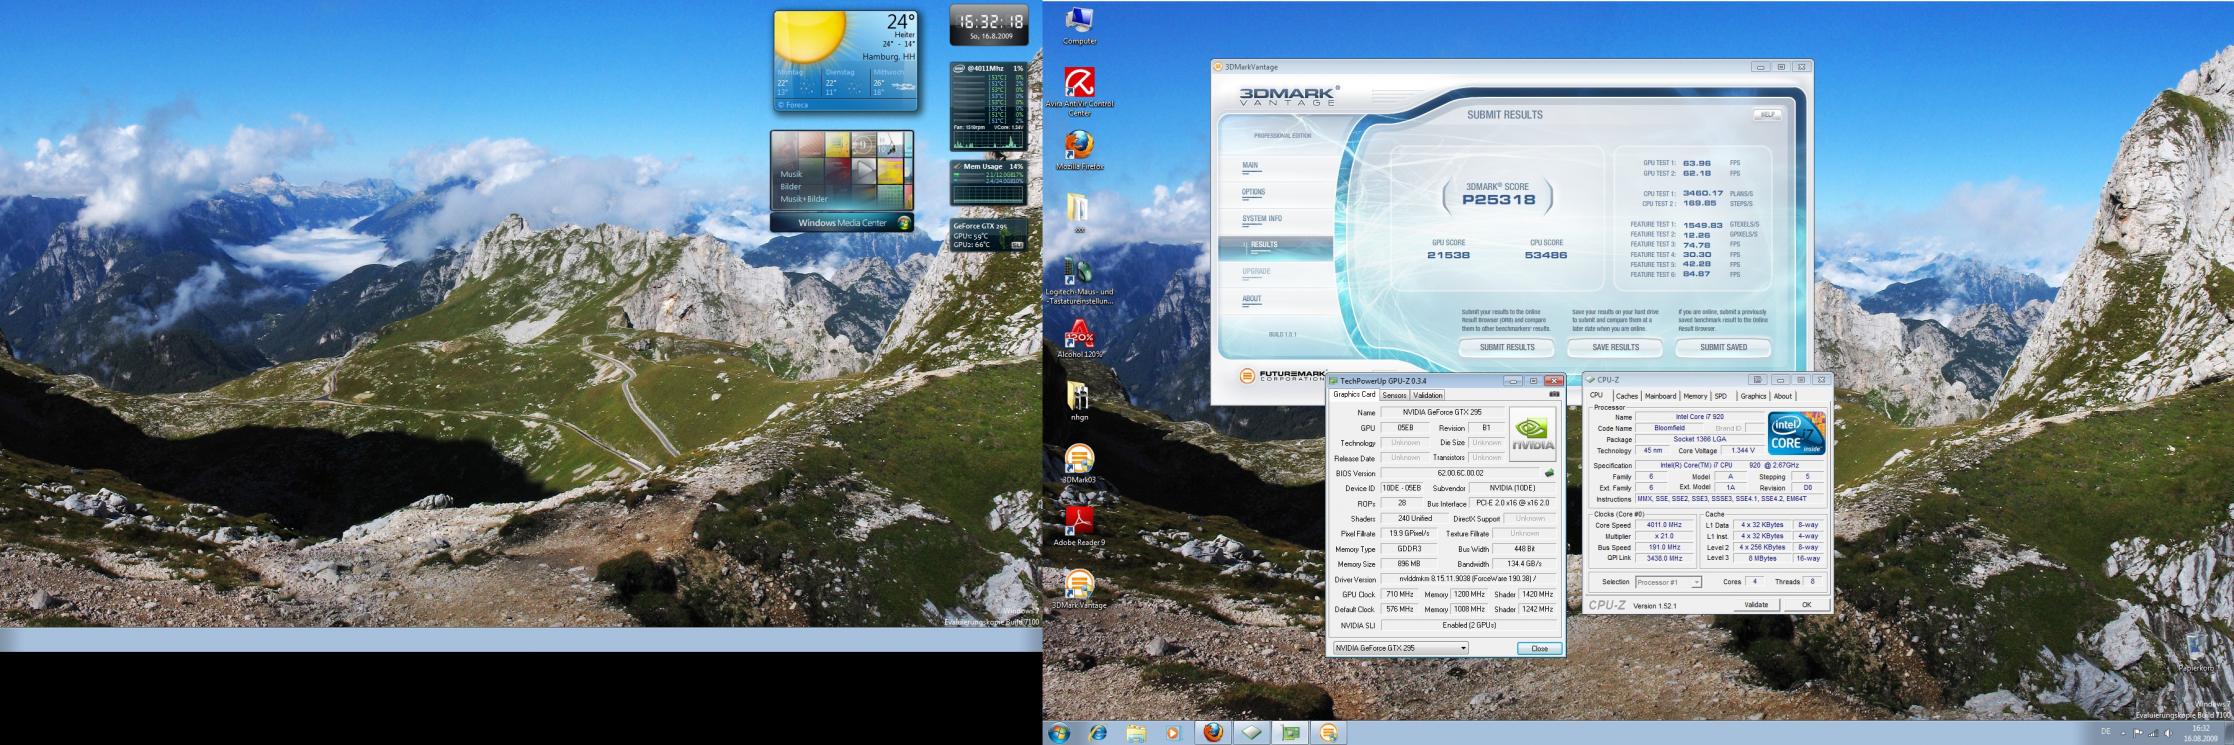
Task: Open Windows Explorer from the taskbar
Action: [x=1136, y=733]
